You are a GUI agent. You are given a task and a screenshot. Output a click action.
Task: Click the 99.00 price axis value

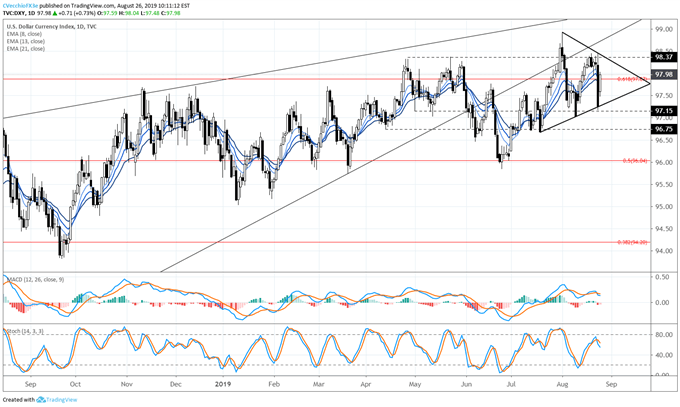click(664, 30)
